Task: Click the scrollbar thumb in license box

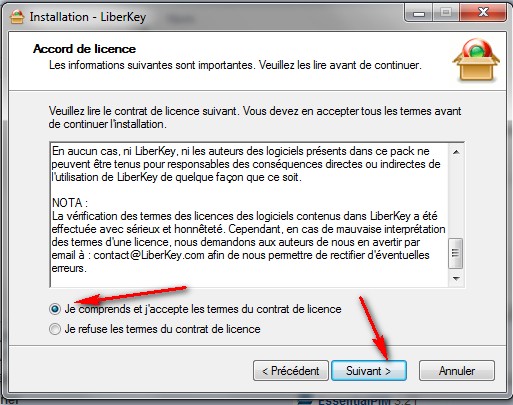Action: pos(456,253)
